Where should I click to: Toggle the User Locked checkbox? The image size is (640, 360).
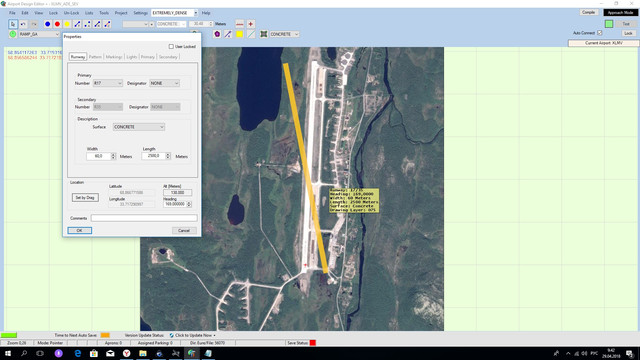coord(171,47)
